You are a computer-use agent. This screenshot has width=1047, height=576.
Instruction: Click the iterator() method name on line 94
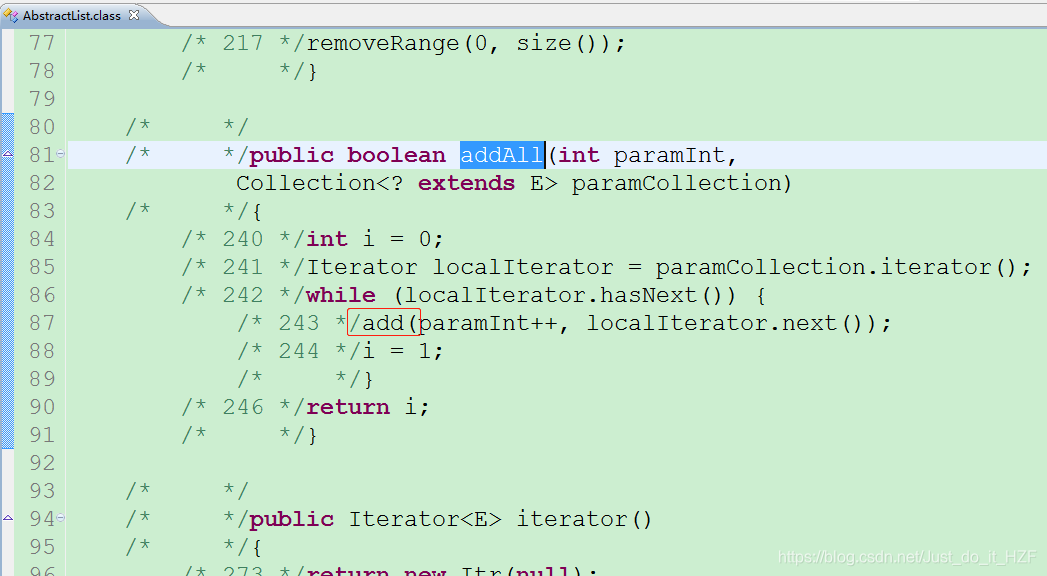[x=584, y=519]
